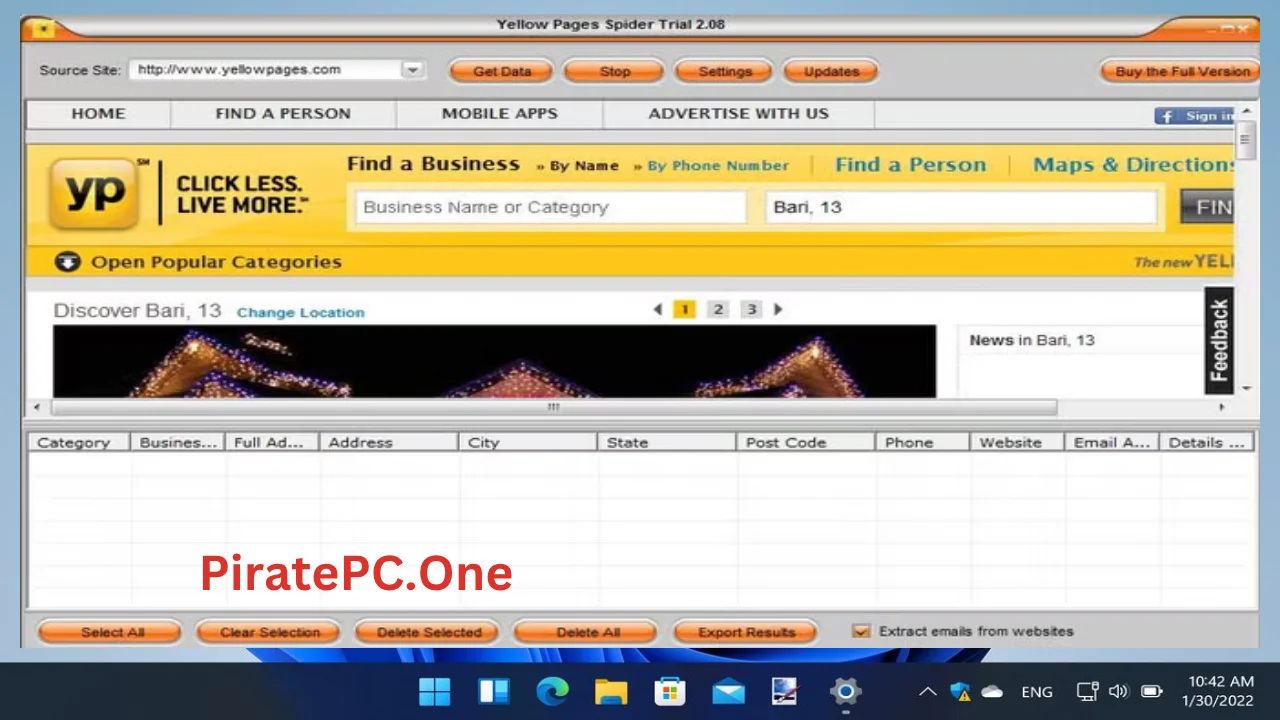Go to next slide arrow

pos(778,309)
